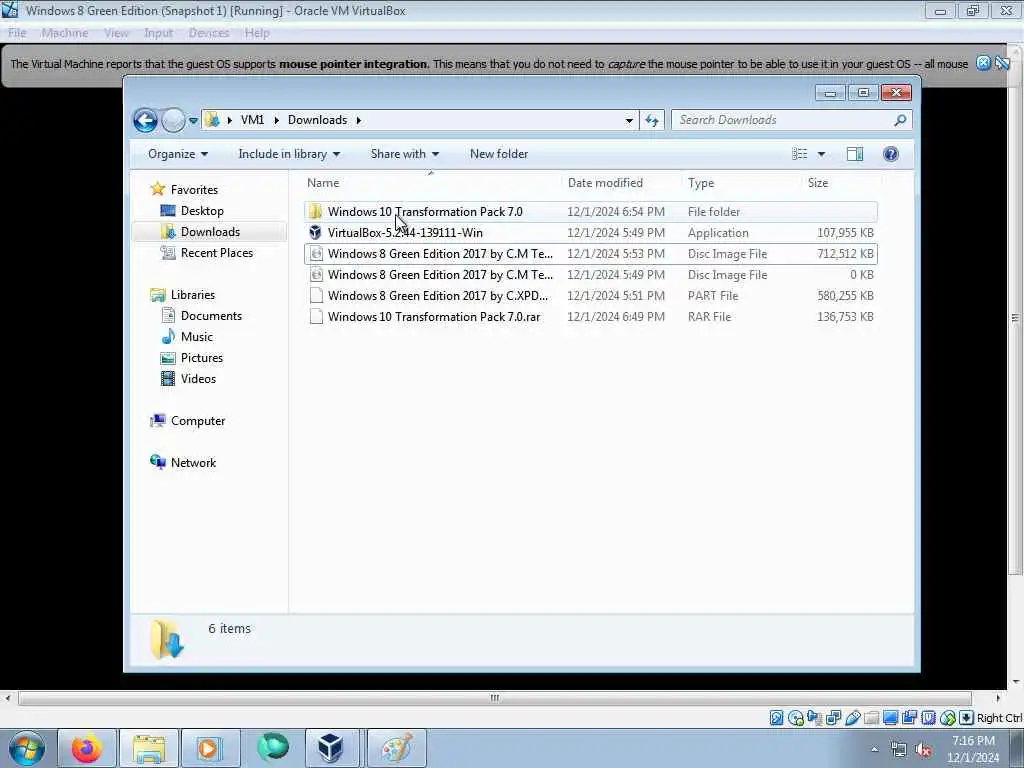Click the New folder button
This screenshot has width=1024, height=768.
point(499,154)
